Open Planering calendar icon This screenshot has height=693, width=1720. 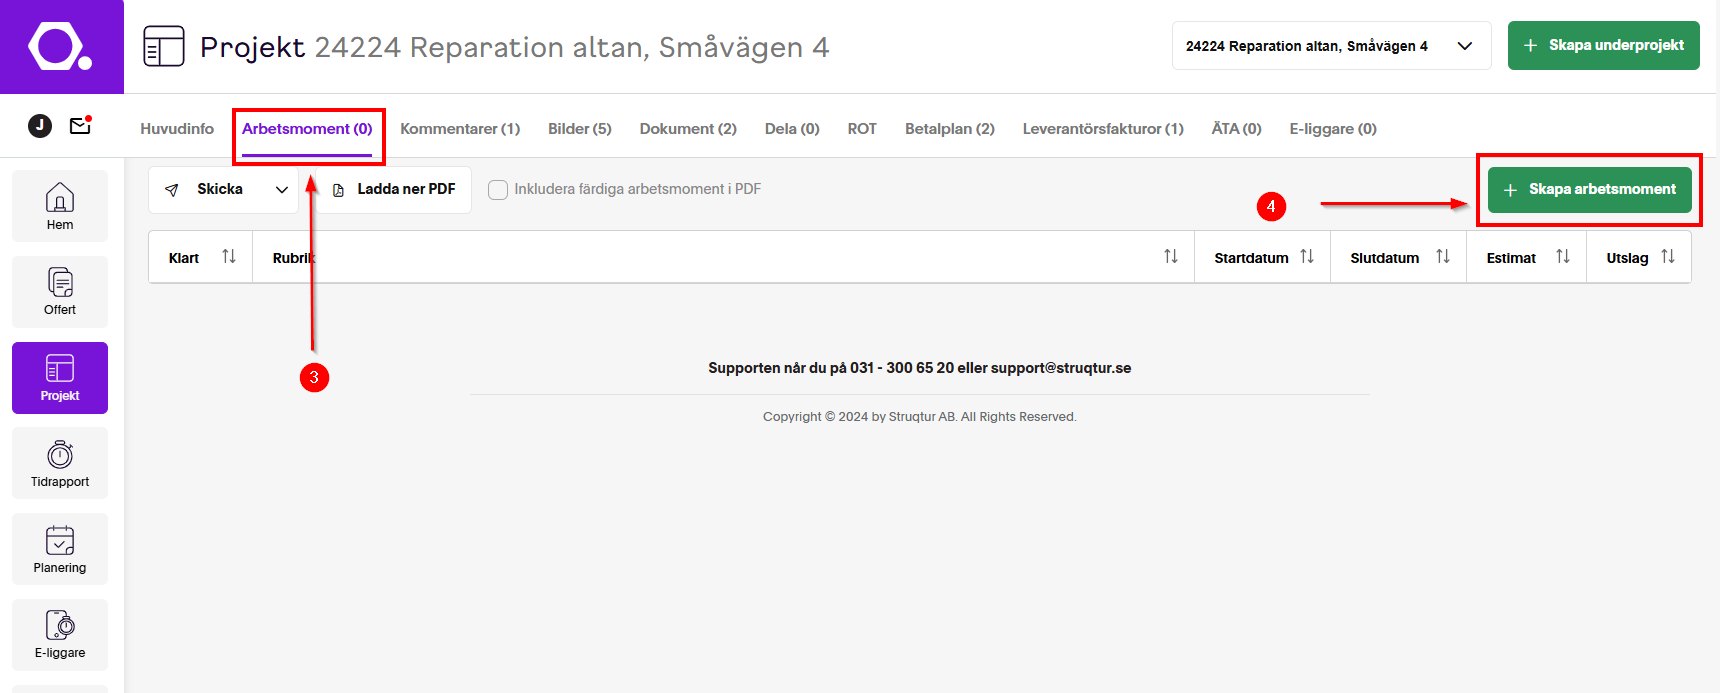[x=60, y=549]
